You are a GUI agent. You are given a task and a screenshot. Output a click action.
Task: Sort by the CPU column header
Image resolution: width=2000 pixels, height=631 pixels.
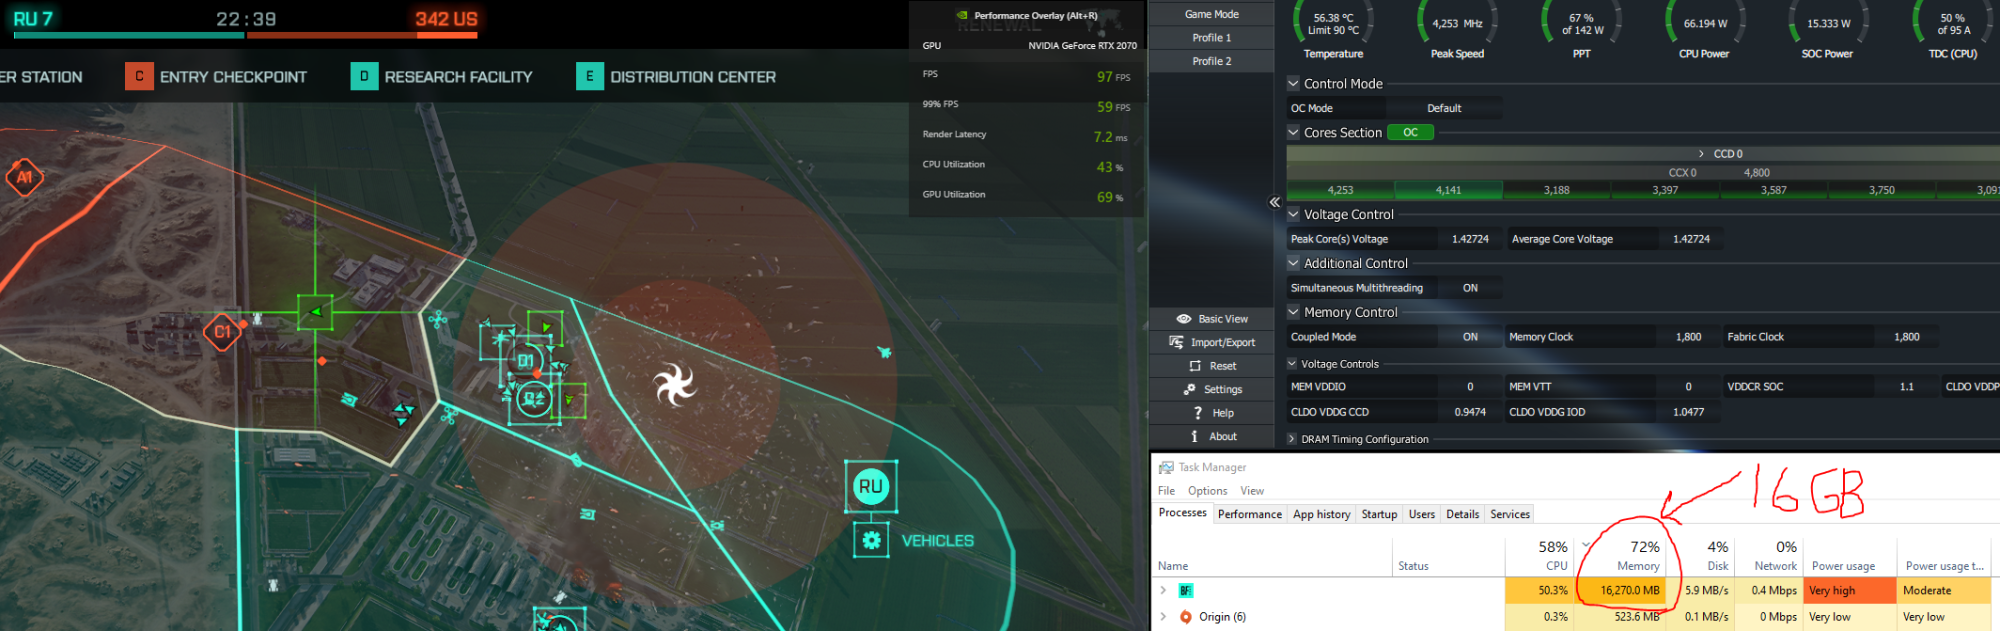pos(1540,555)
